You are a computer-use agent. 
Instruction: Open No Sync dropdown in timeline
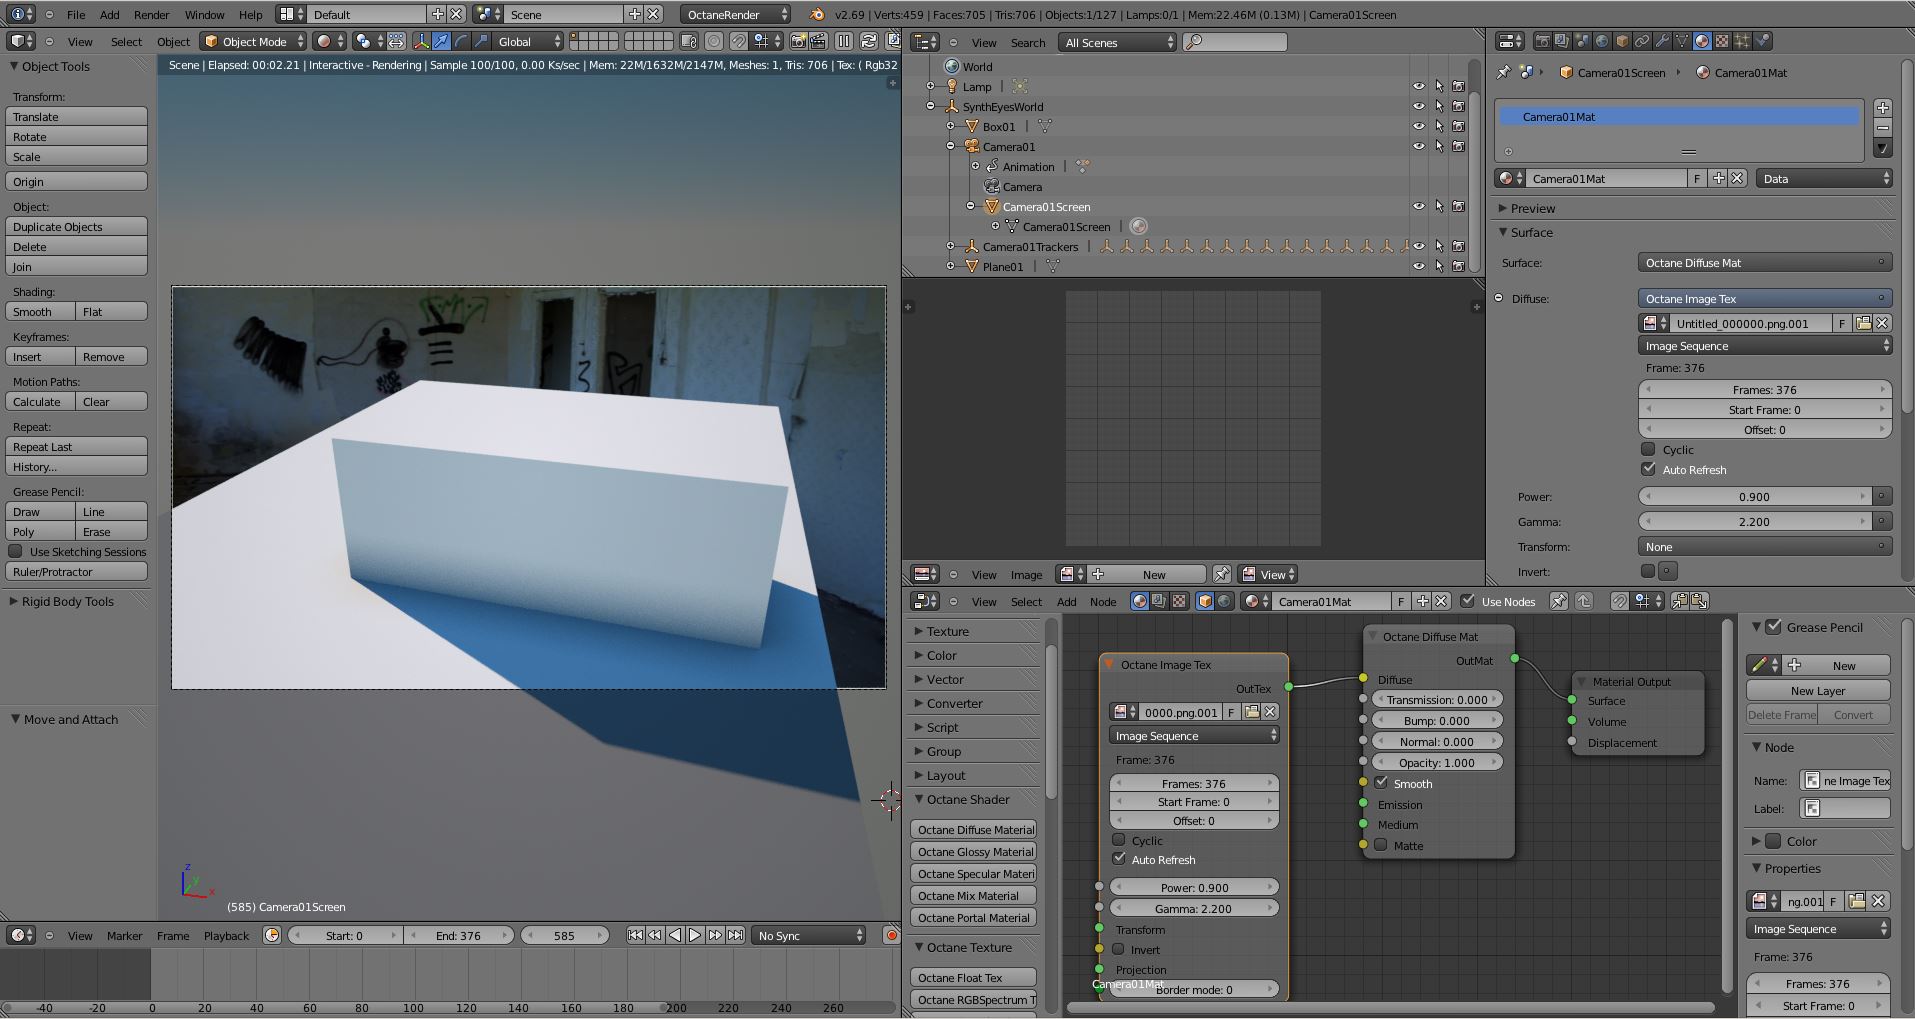808,935
